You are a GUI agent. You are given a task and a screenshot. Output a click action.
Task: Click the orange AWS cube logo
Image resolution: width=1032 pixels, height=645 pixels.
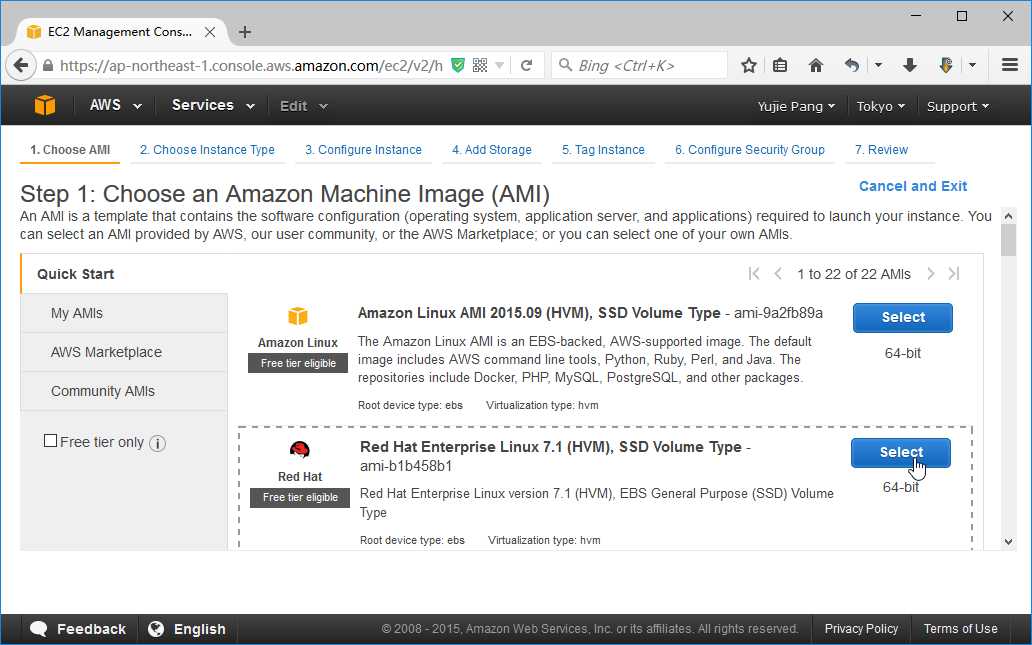click(45, 105)
